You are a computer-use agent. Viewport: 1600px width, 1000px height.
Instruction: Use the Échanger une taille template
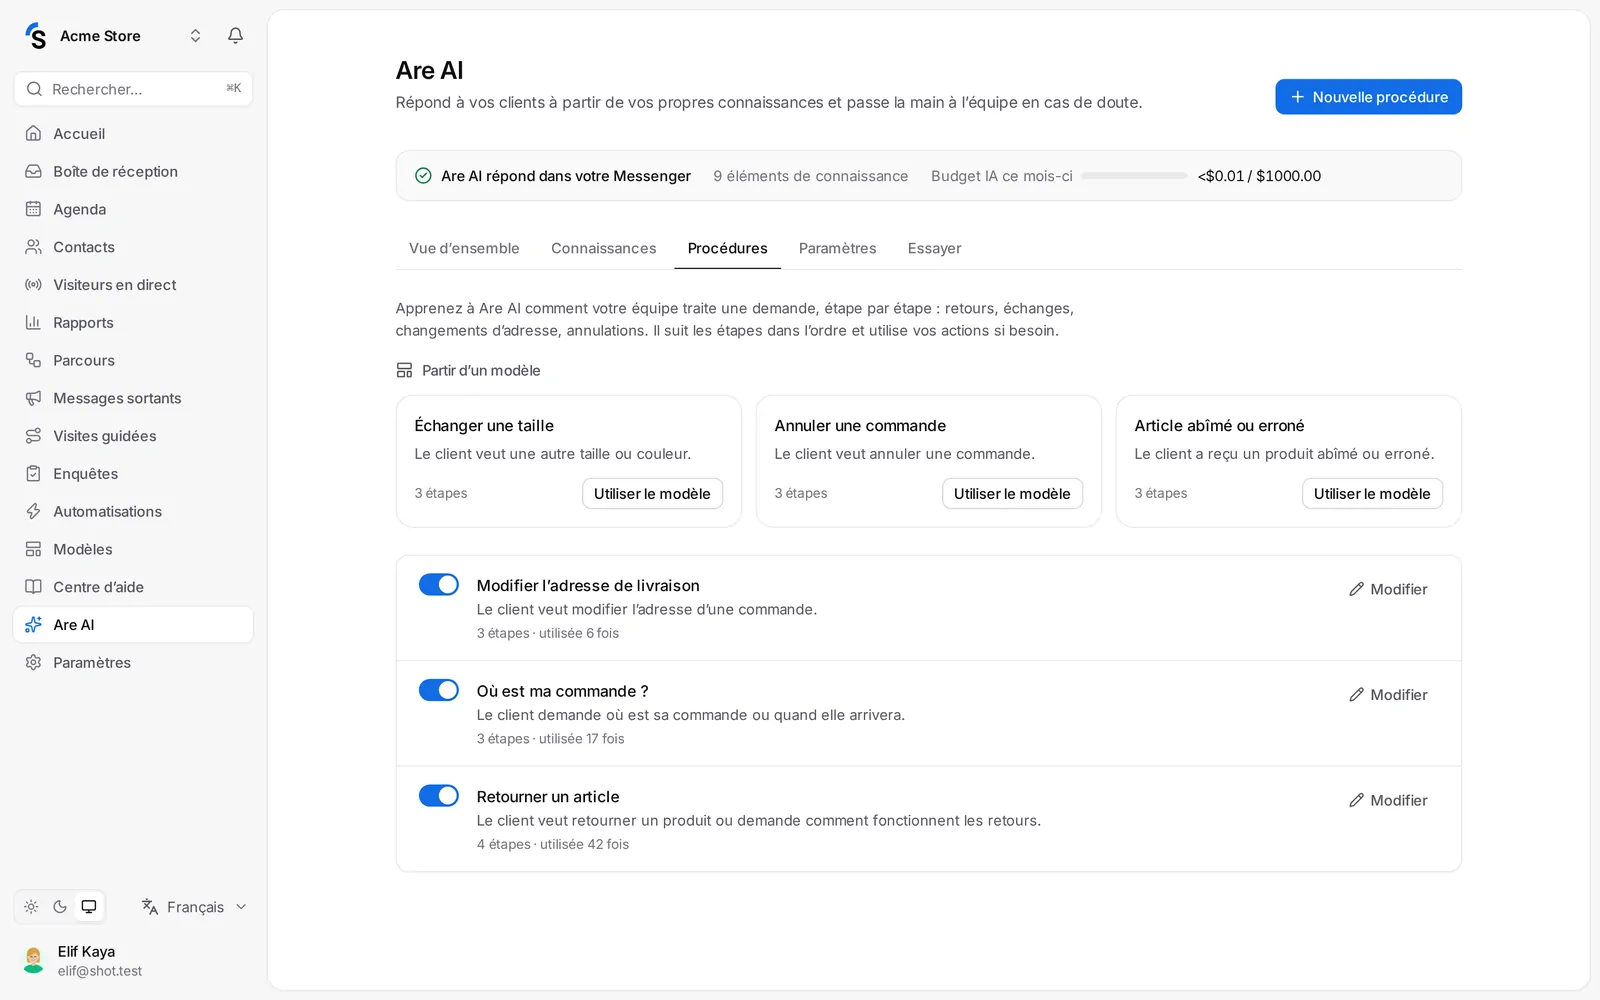(652, 494)
